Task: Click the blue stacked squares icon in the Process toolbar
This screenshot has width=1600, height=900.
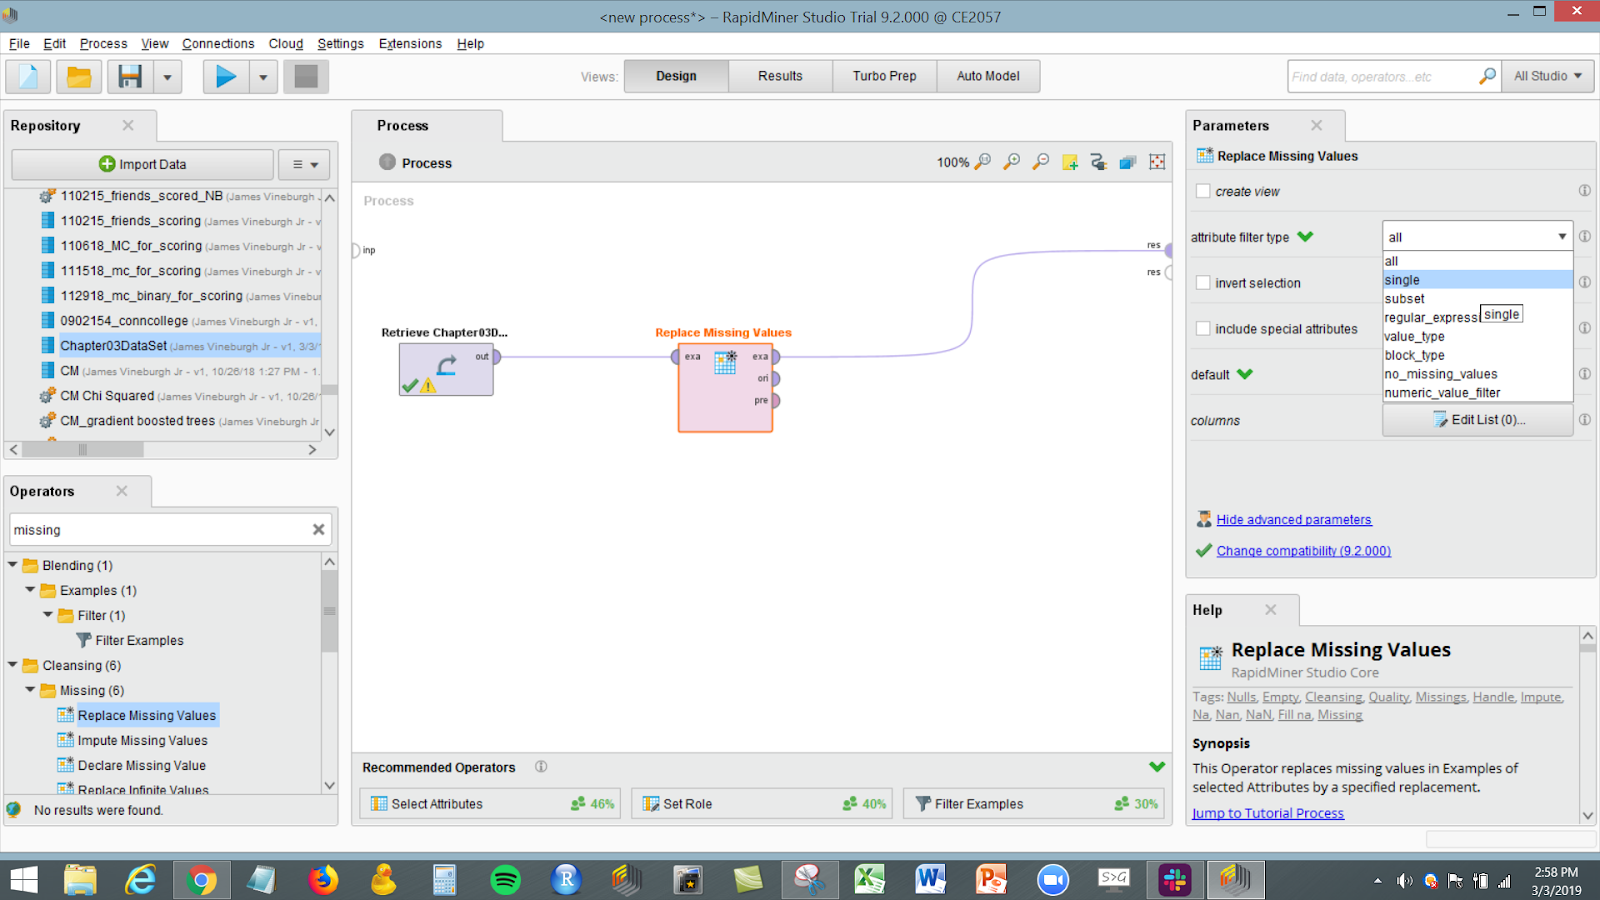Action: click(1128, 162)
